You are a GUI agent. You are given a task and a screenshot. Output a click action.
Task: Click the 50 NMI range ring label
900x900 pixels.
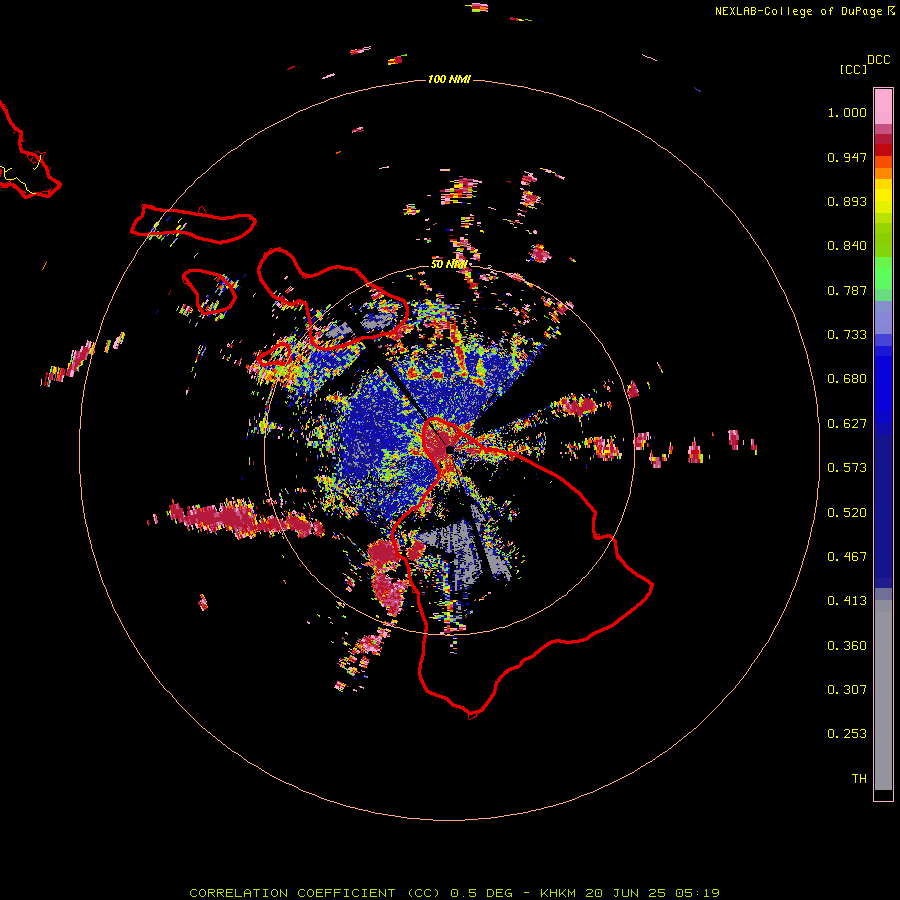coord(449,264)
